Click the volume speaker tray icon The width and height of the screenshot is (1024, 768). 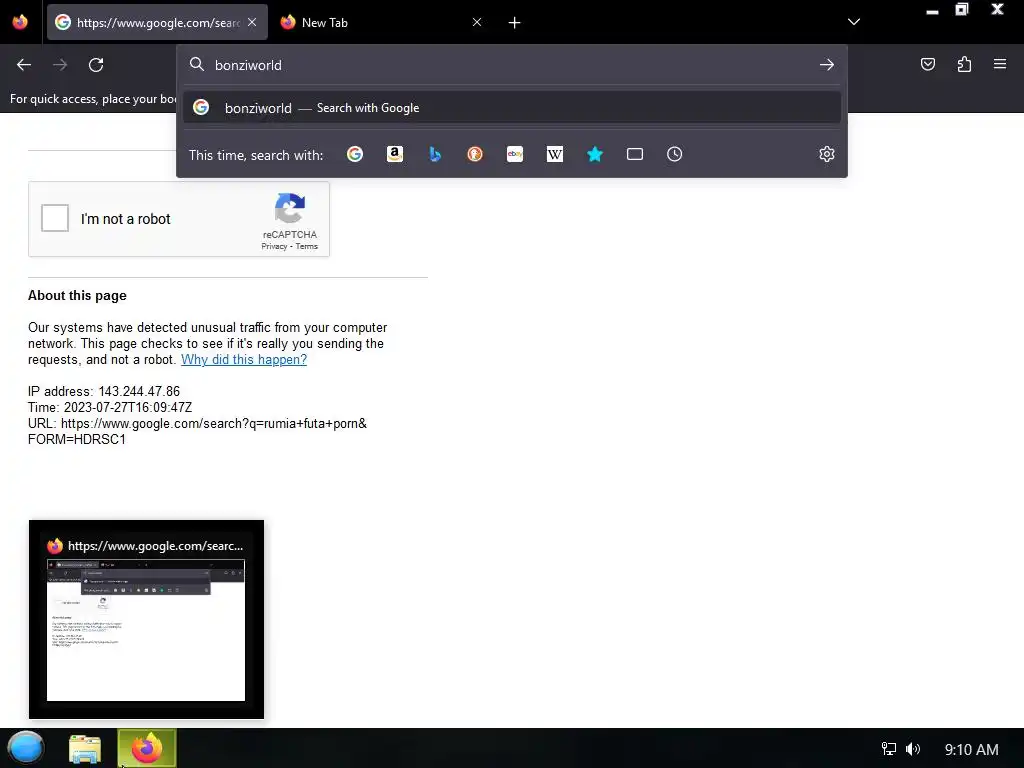click(913, 749)
